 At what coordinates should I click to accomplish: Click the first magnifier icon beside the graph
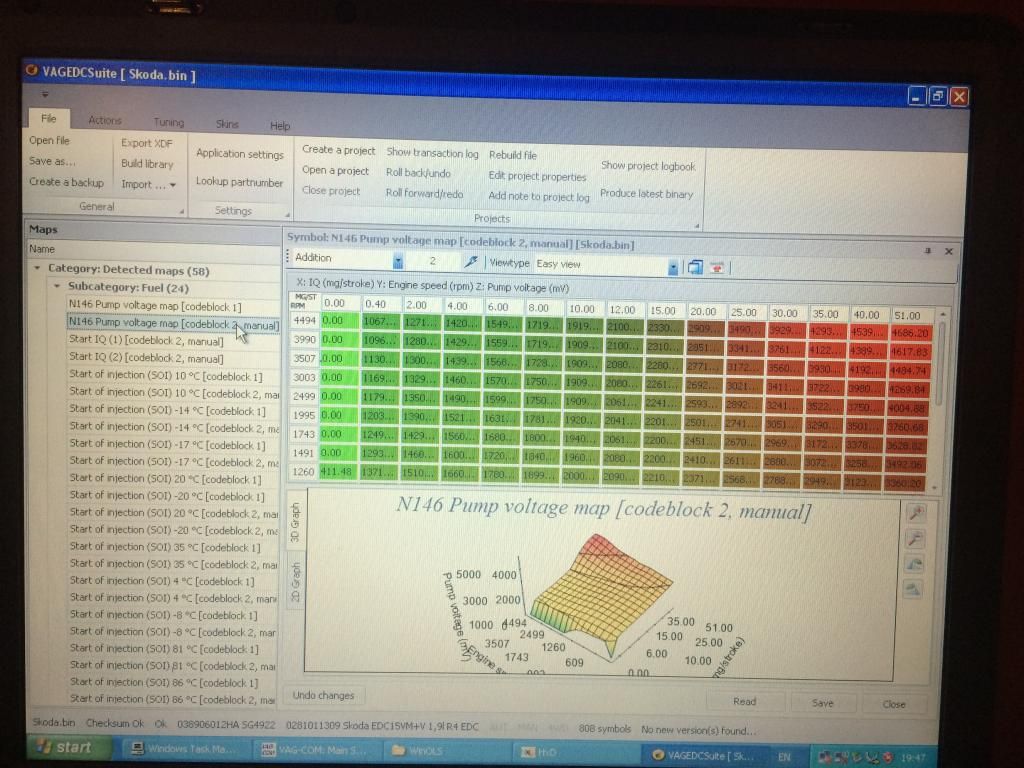(916, 513)
